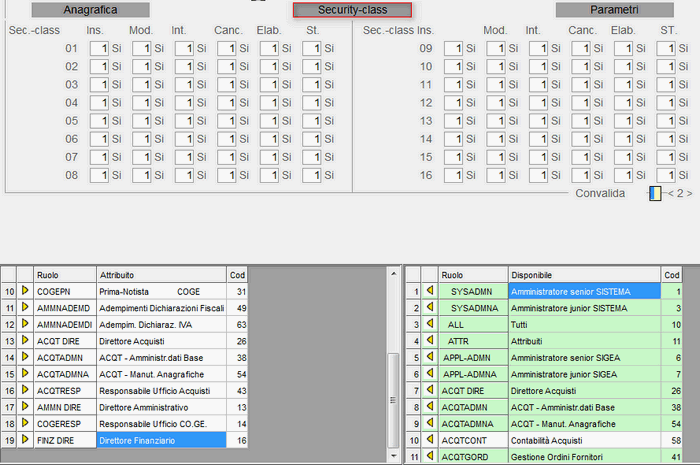Click the page indicator '< 2 >'
Screen dimensions: 700x465
680,193
